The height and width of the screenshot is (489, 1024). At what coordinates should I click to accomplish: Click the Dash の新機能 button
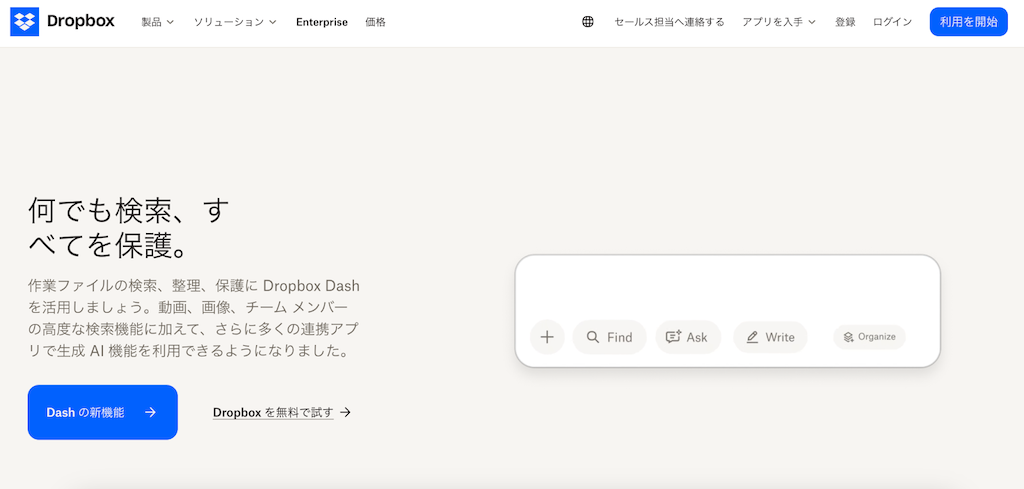tap(103, 412)
